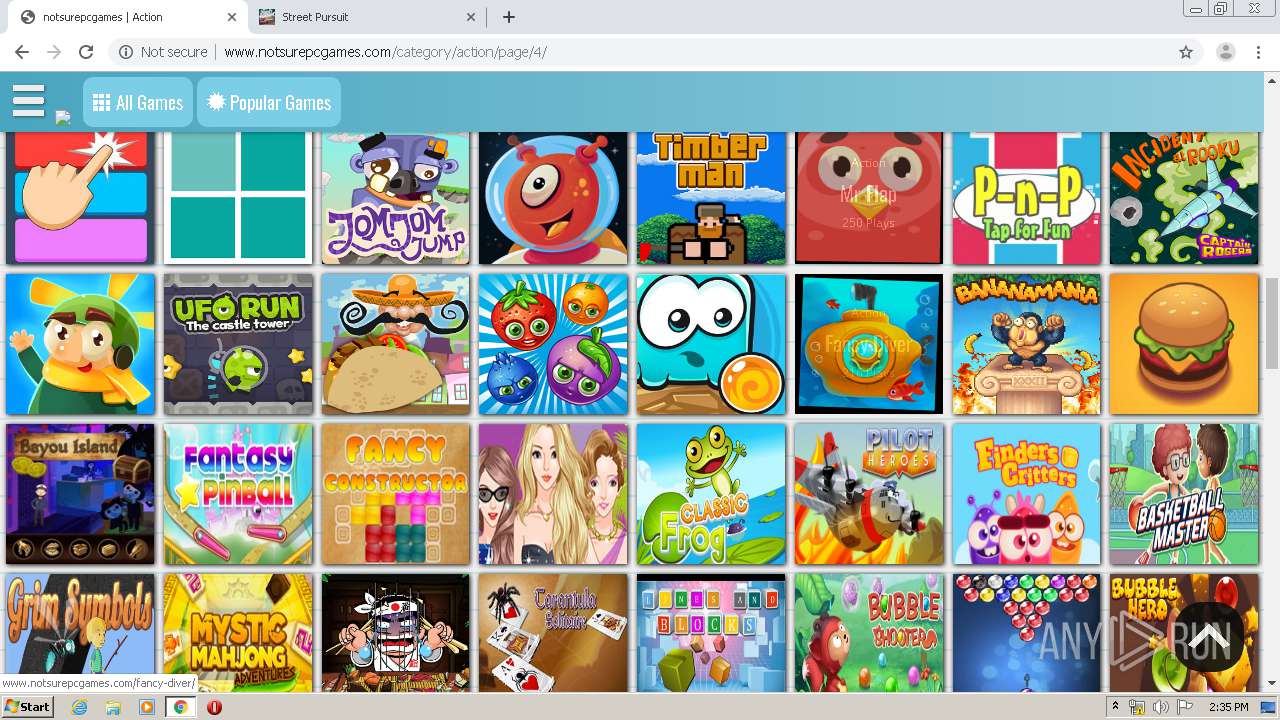Image resolution: width=1280 pixels, height=720 pixels.
Task: Open the UFO Run castle tower game
Action: pyautogui.click(x=238, y=344)
